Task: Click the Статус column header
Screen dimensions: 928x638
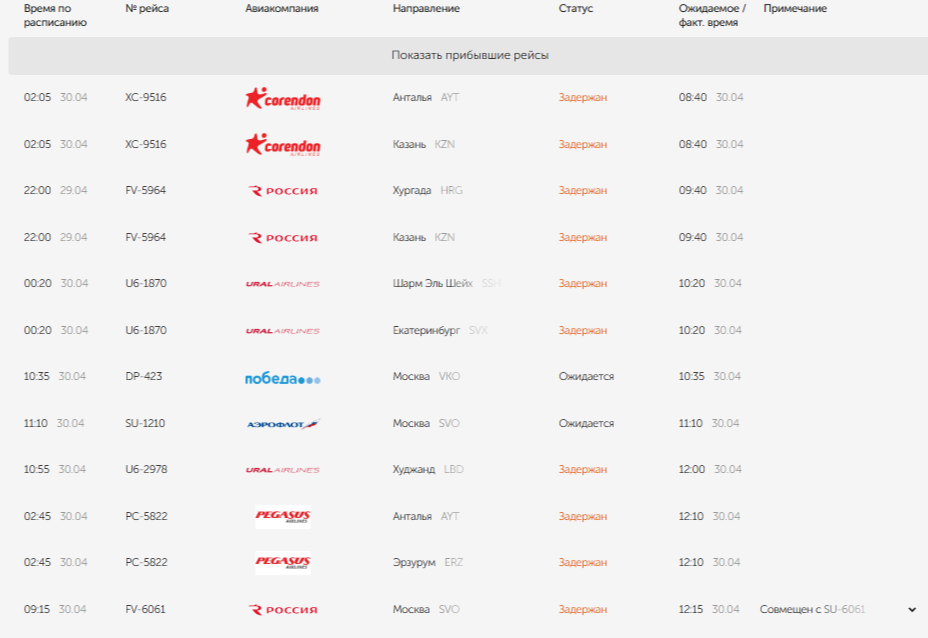Action: point(575,9)
